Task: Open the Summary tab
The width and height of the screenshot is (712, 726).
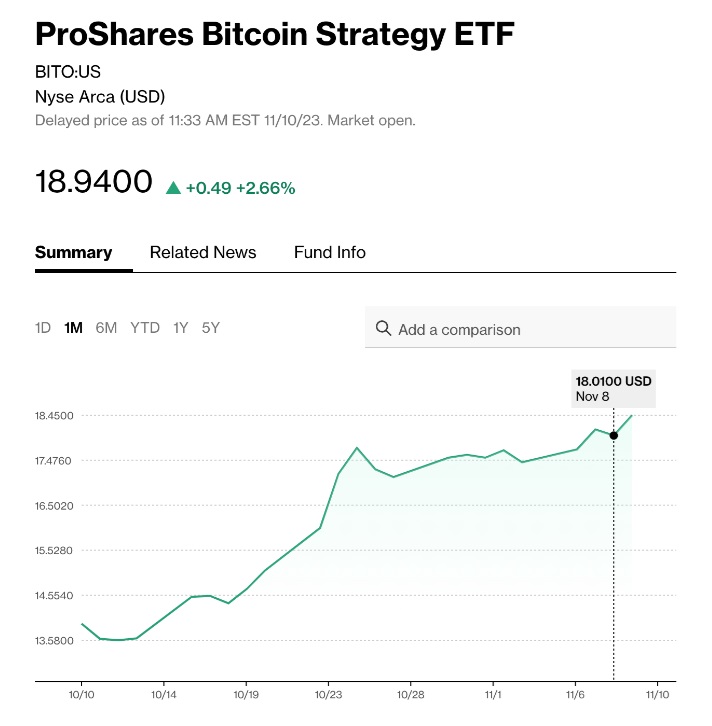Action: (73, 252)
